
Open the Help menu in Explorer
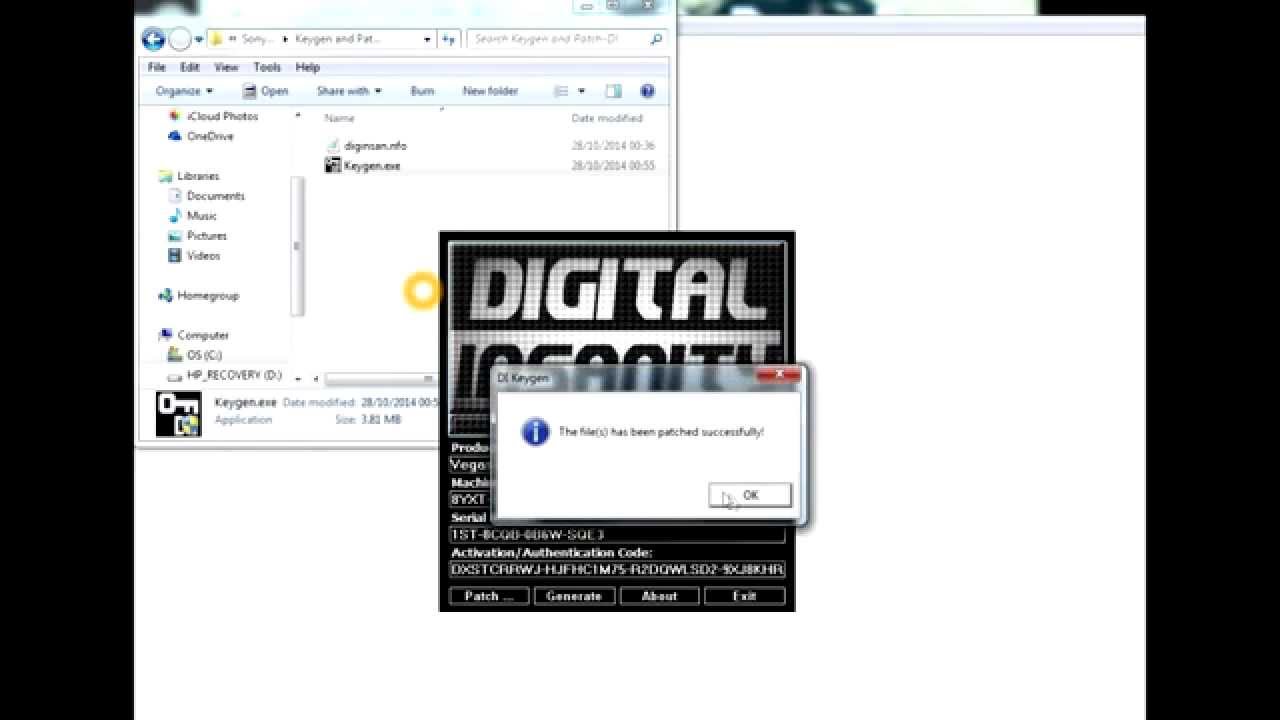pyautogui.click(x=307, y=67)
